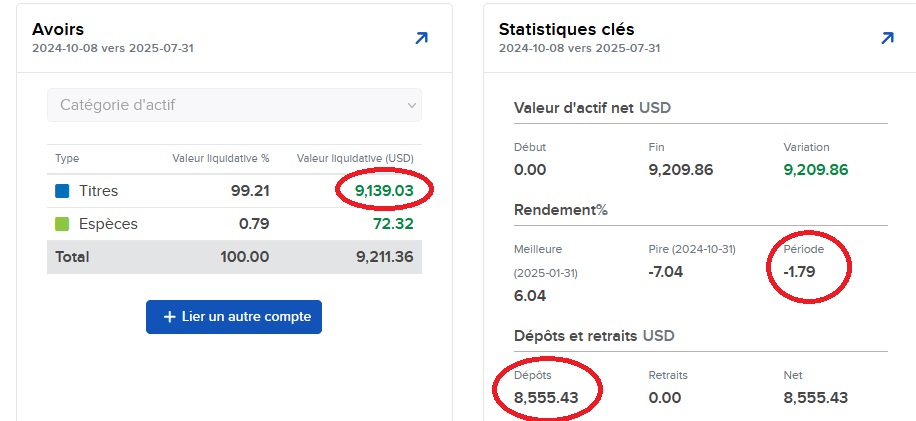The width and height of the screenshot is (916, 421).
Task: Click the green Variation value 9,209.86
Action: point(815,170)
